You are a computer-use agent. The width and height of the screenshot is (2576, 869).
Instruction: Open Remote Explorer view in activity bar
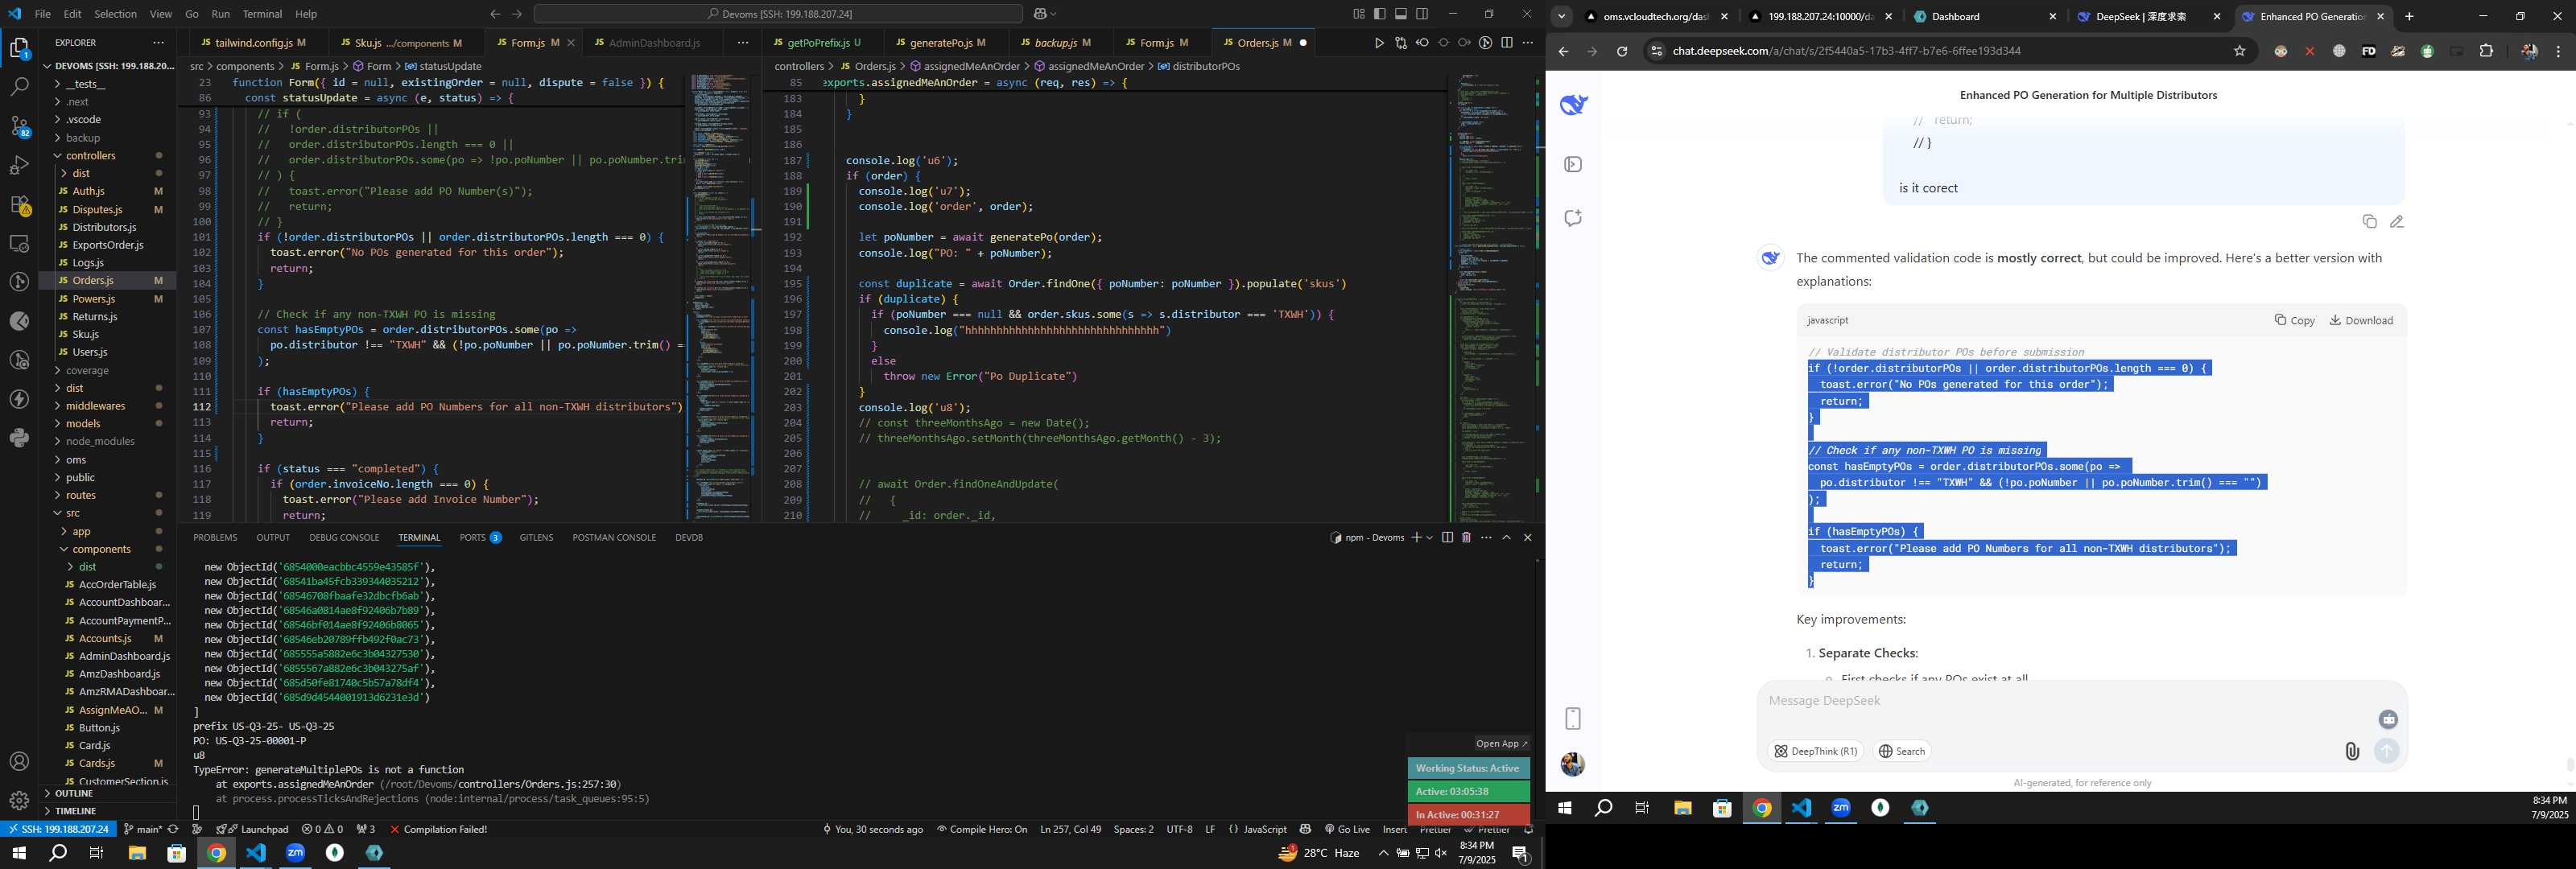tap(19, 243)
